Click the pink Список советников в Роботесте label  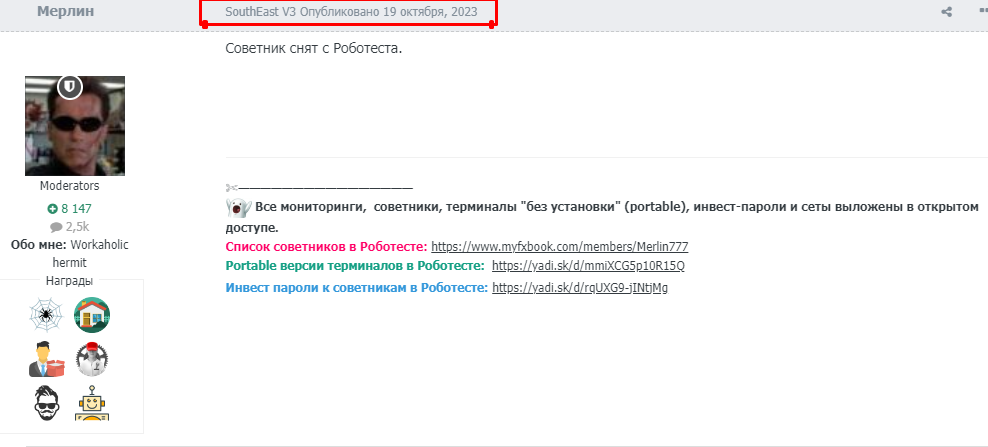[326, 247]
